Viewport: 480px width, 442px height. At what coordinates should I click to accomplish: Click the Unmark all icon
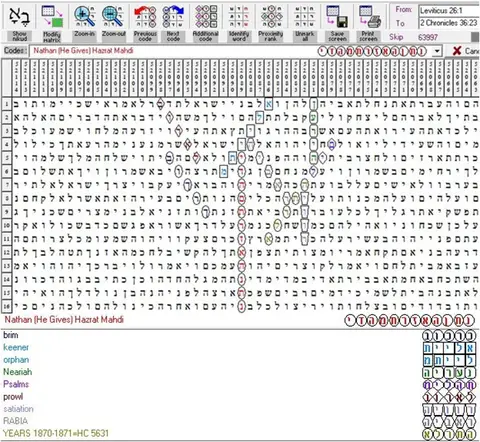[304, 16]
